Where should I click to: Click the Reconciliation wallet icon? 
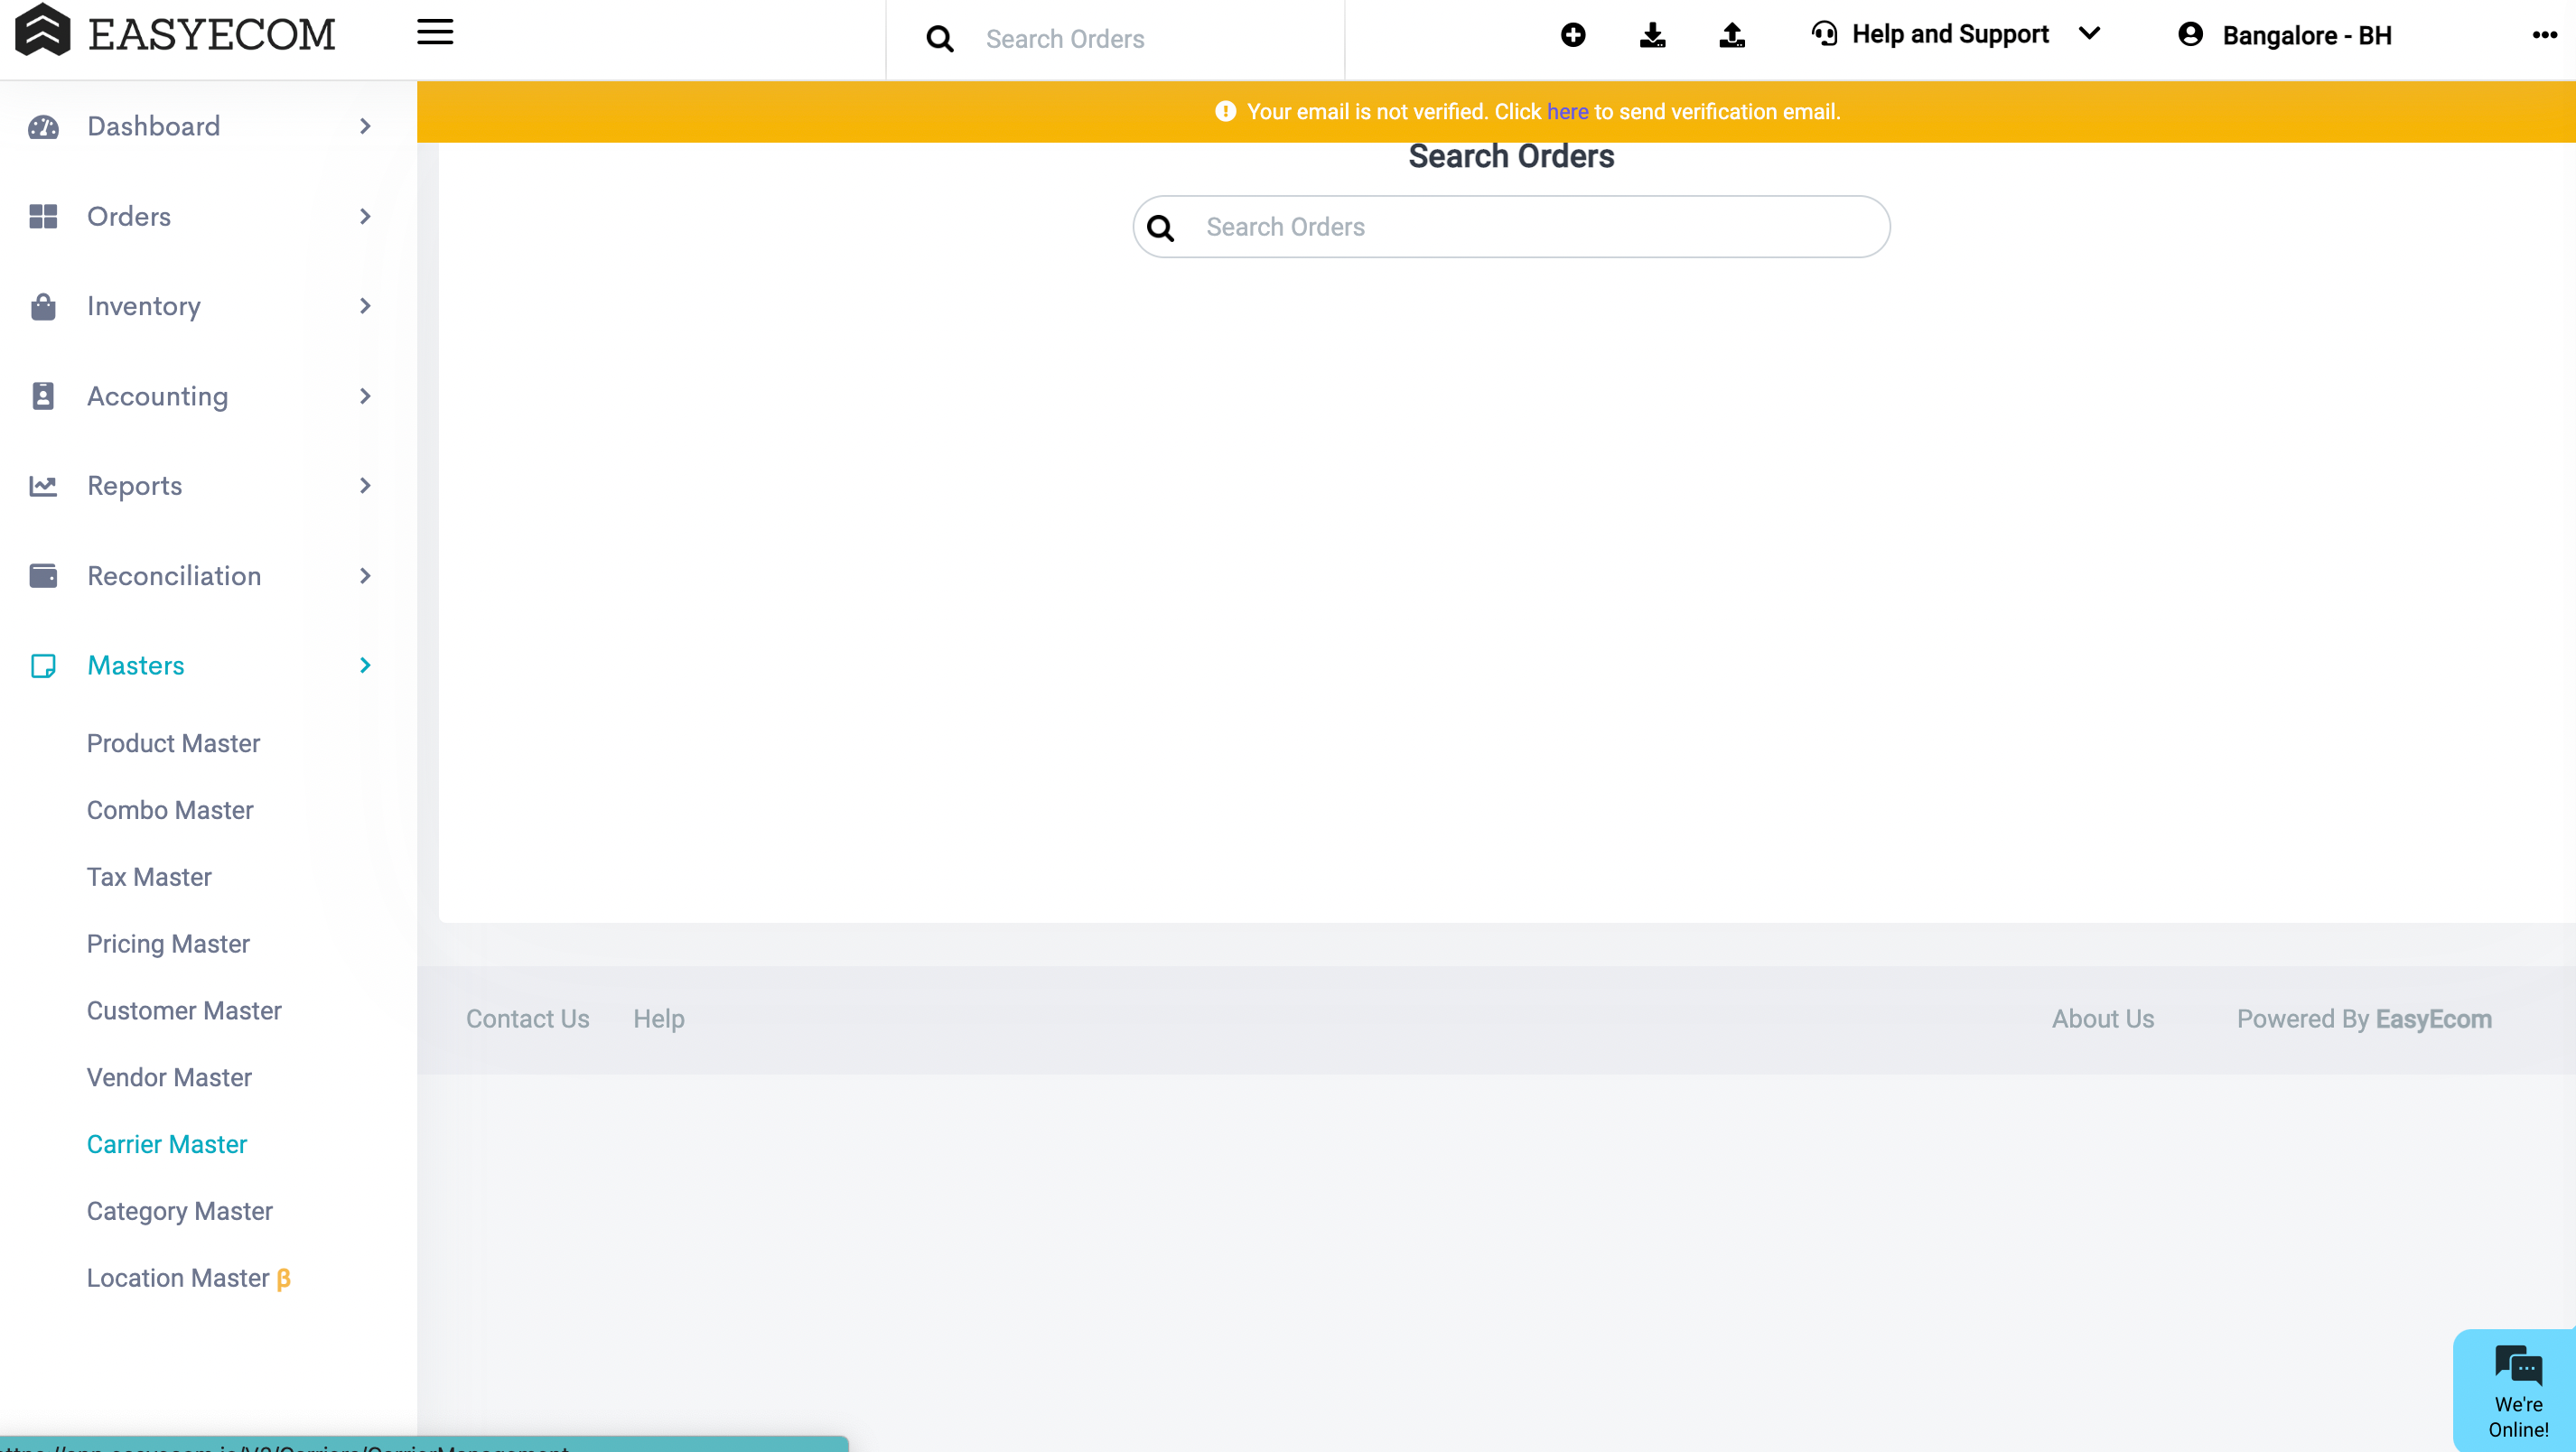pos(43,576)
